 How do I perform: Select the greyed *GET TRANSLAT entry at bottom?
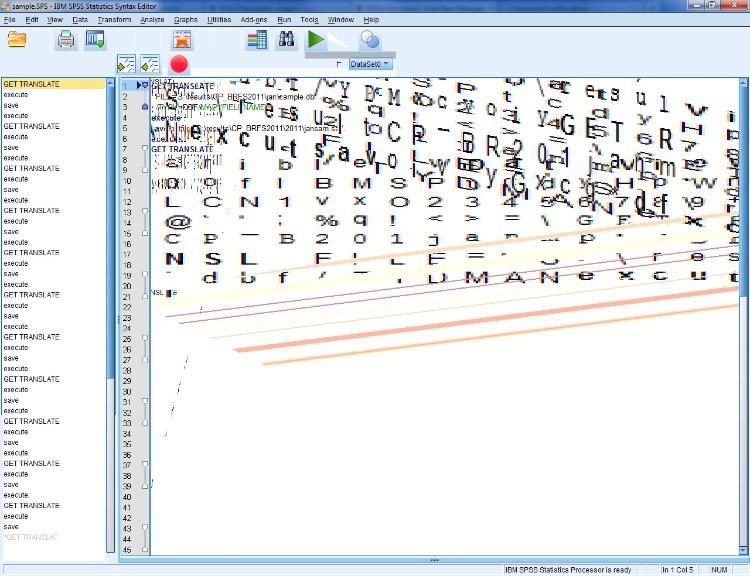coord(30,537)
